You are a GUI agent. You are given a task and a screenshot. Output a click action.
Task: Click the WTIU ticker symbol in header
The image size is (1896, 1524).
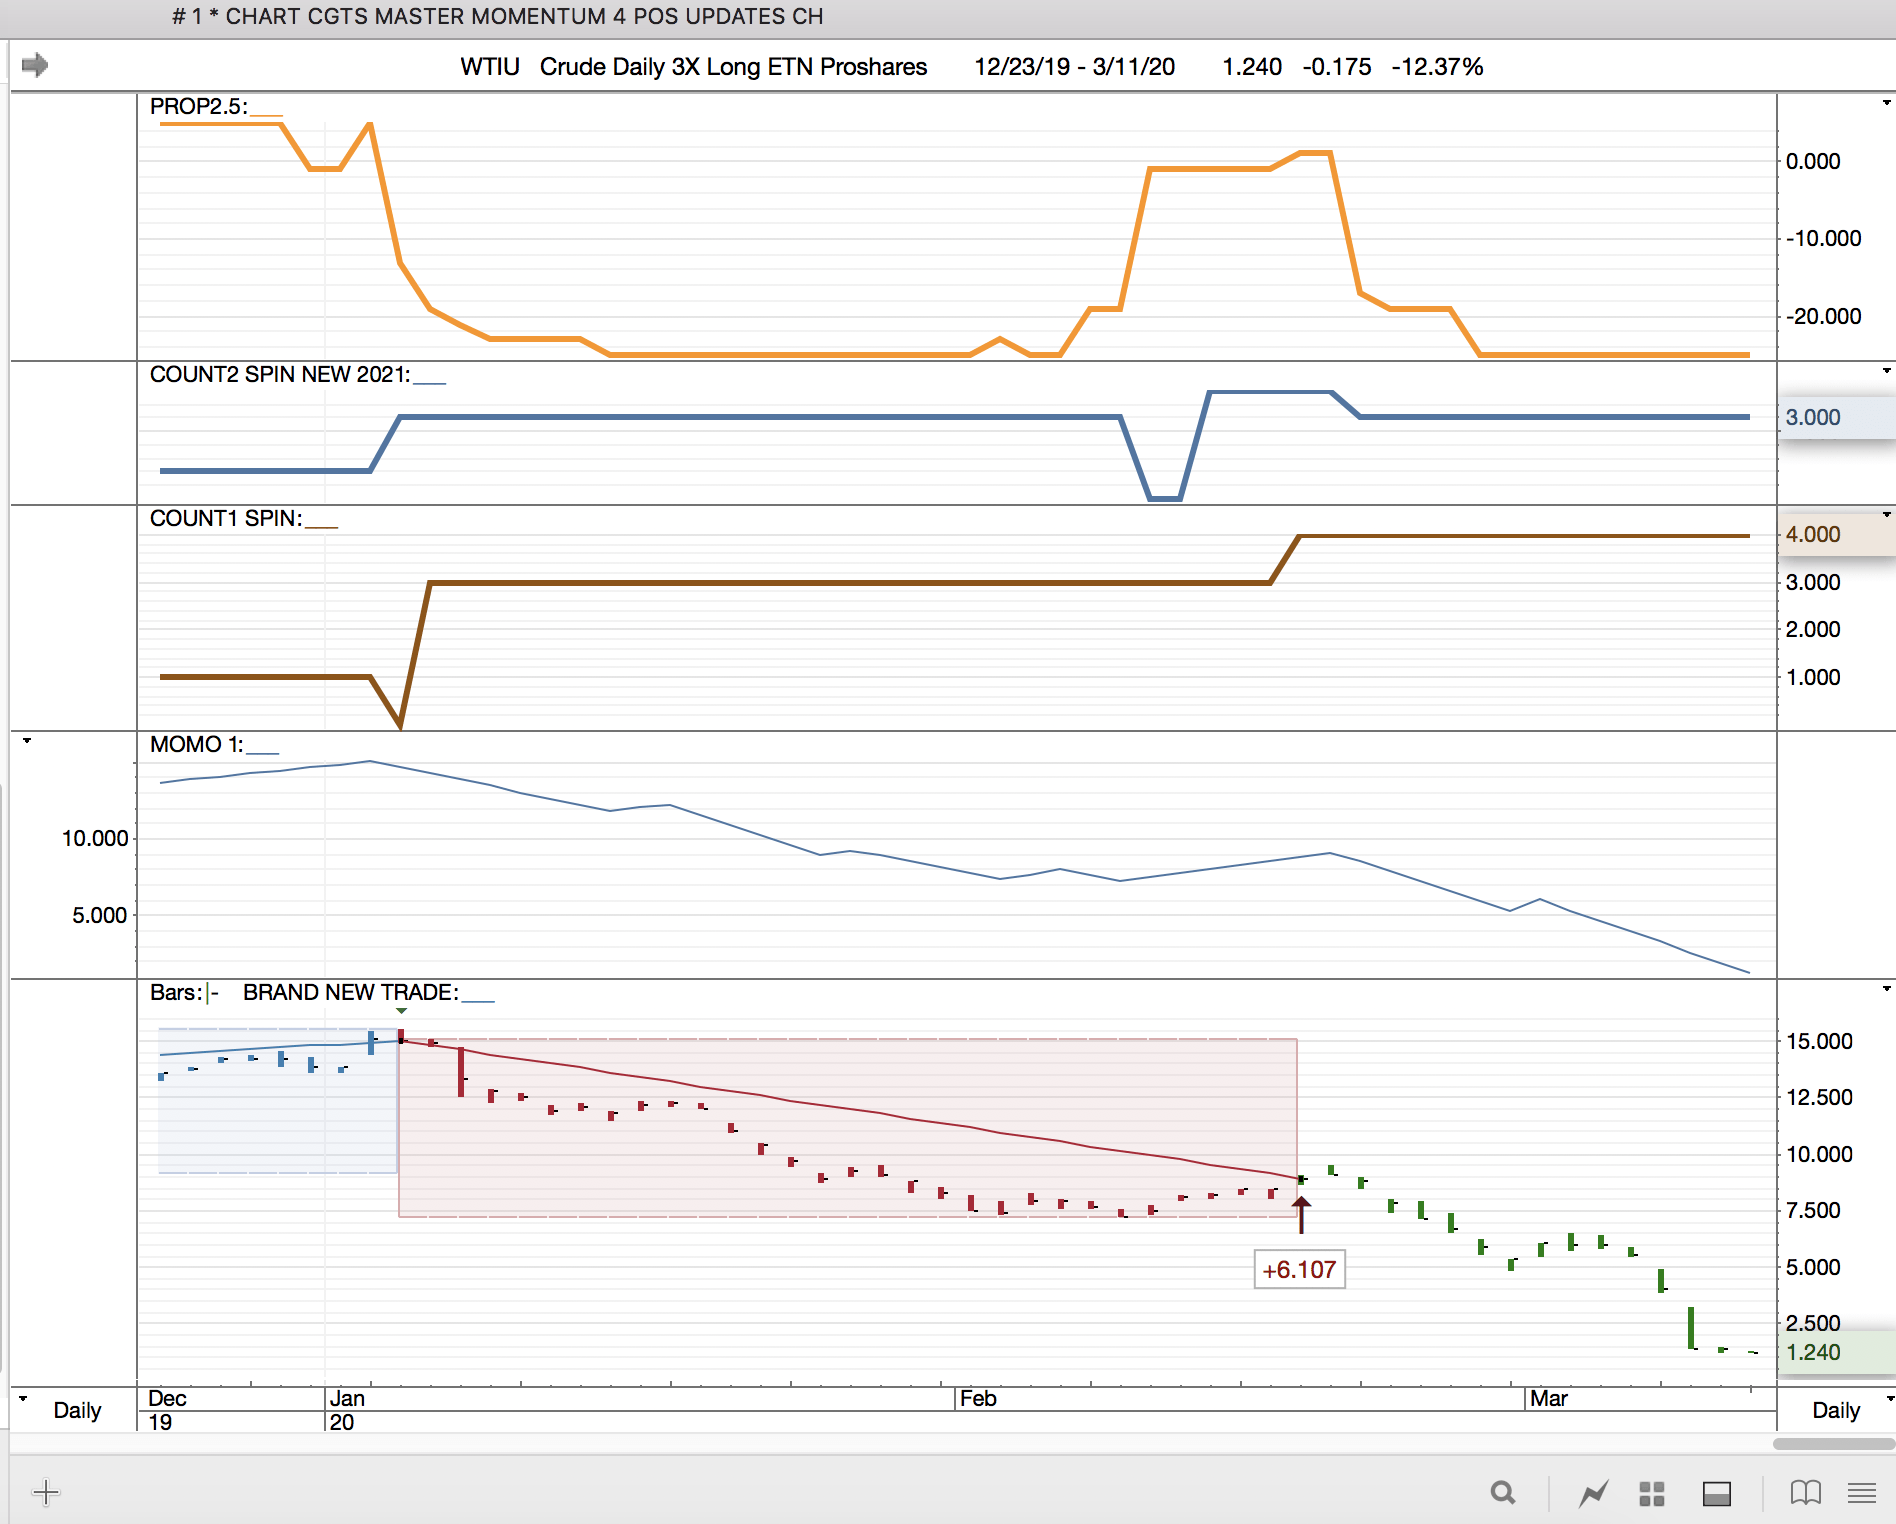click(489, 67)
